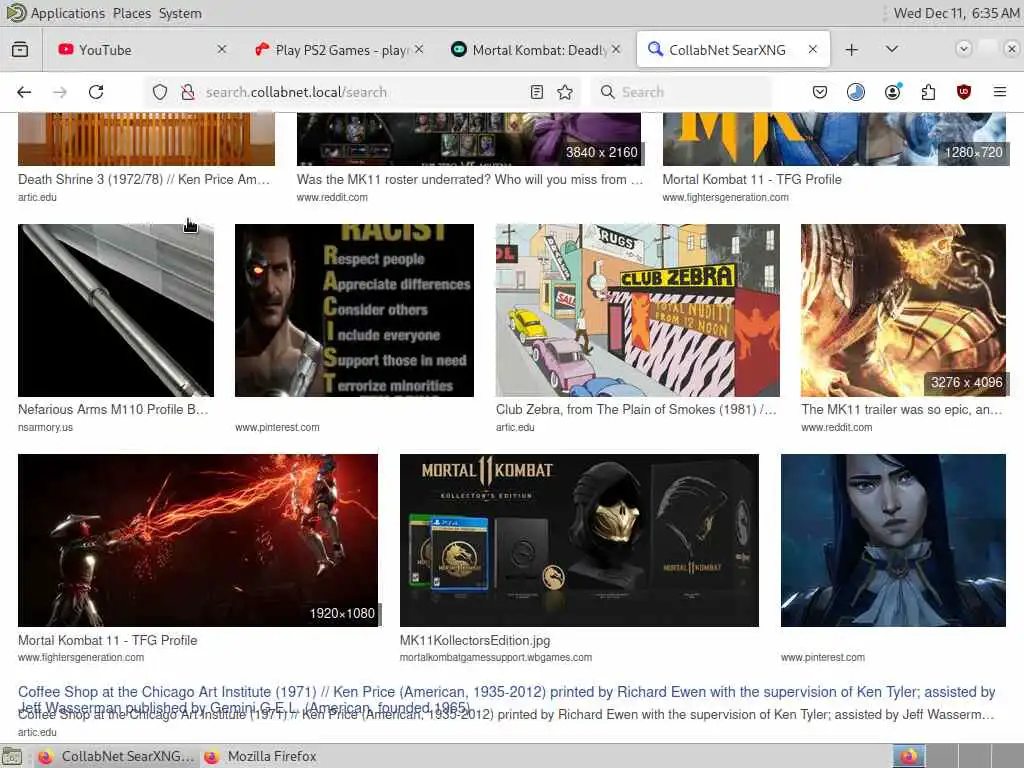Viewport: 1024px width, 768px height.
Task: Click the blue circular extension icon in toolbar
Action: [x=856, y=92]
